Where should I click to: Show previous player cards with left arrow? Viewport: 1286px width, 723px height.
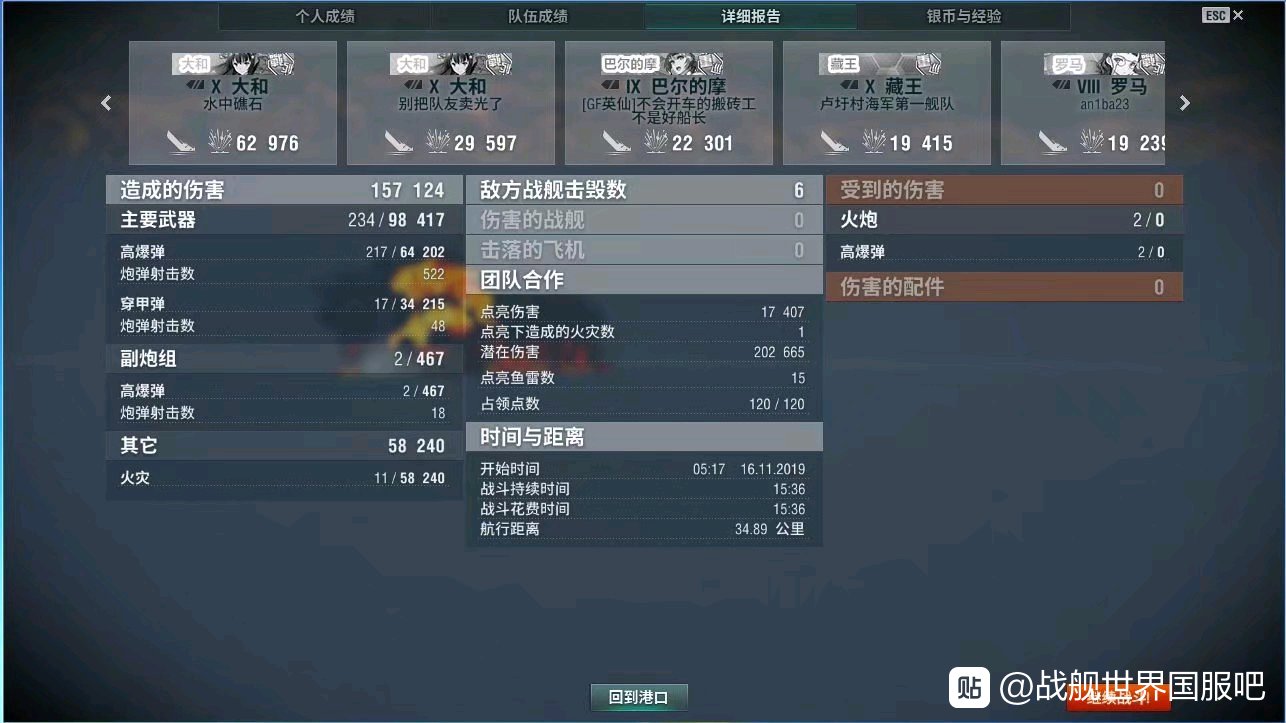click(106, 103)
